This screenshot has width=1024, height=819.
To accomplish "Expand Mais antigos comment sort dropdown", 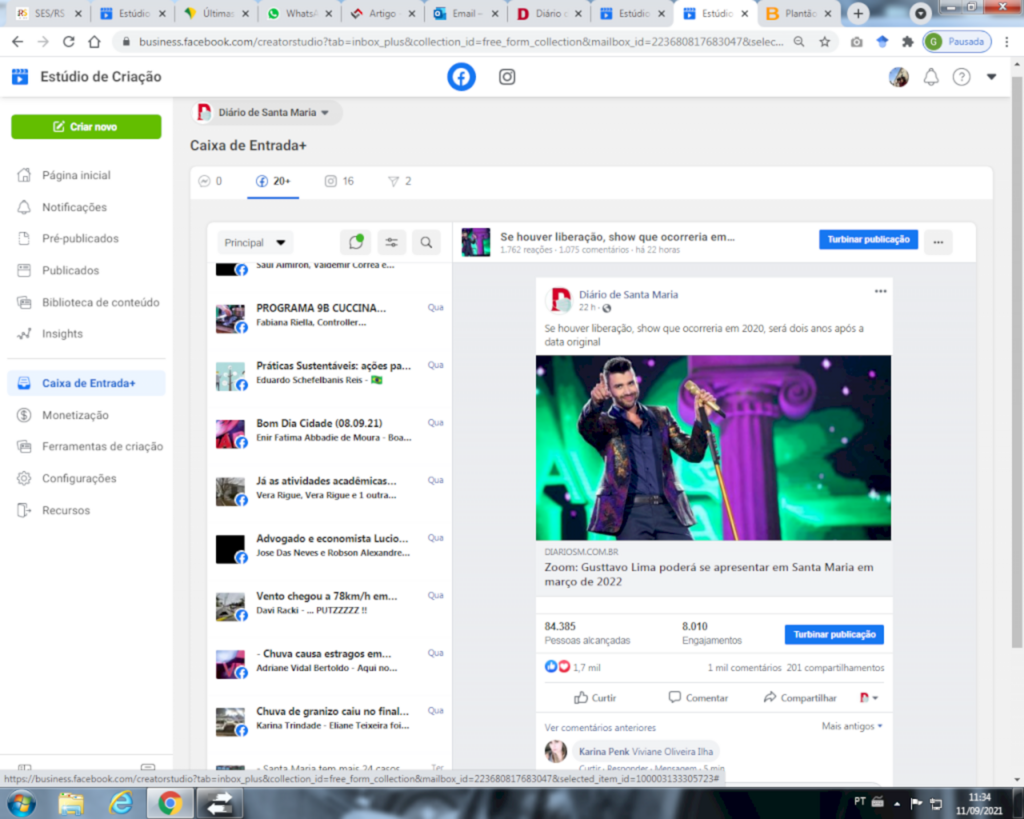I will (852, 726).
